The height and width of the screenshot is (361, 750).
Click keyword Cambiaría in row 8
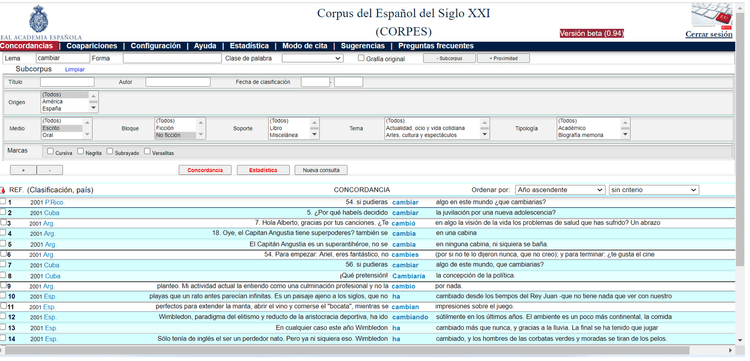[408, 276]
